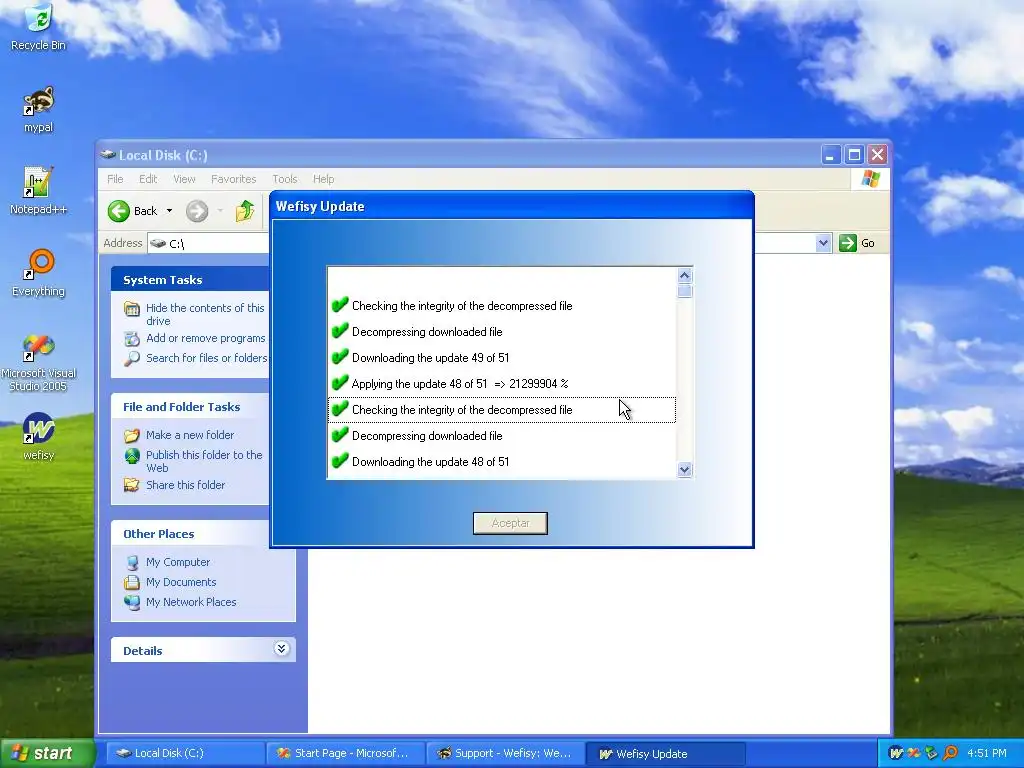Open the Address bar dropdown arrow
1024x768 pixels.
(x=824, y=243)
